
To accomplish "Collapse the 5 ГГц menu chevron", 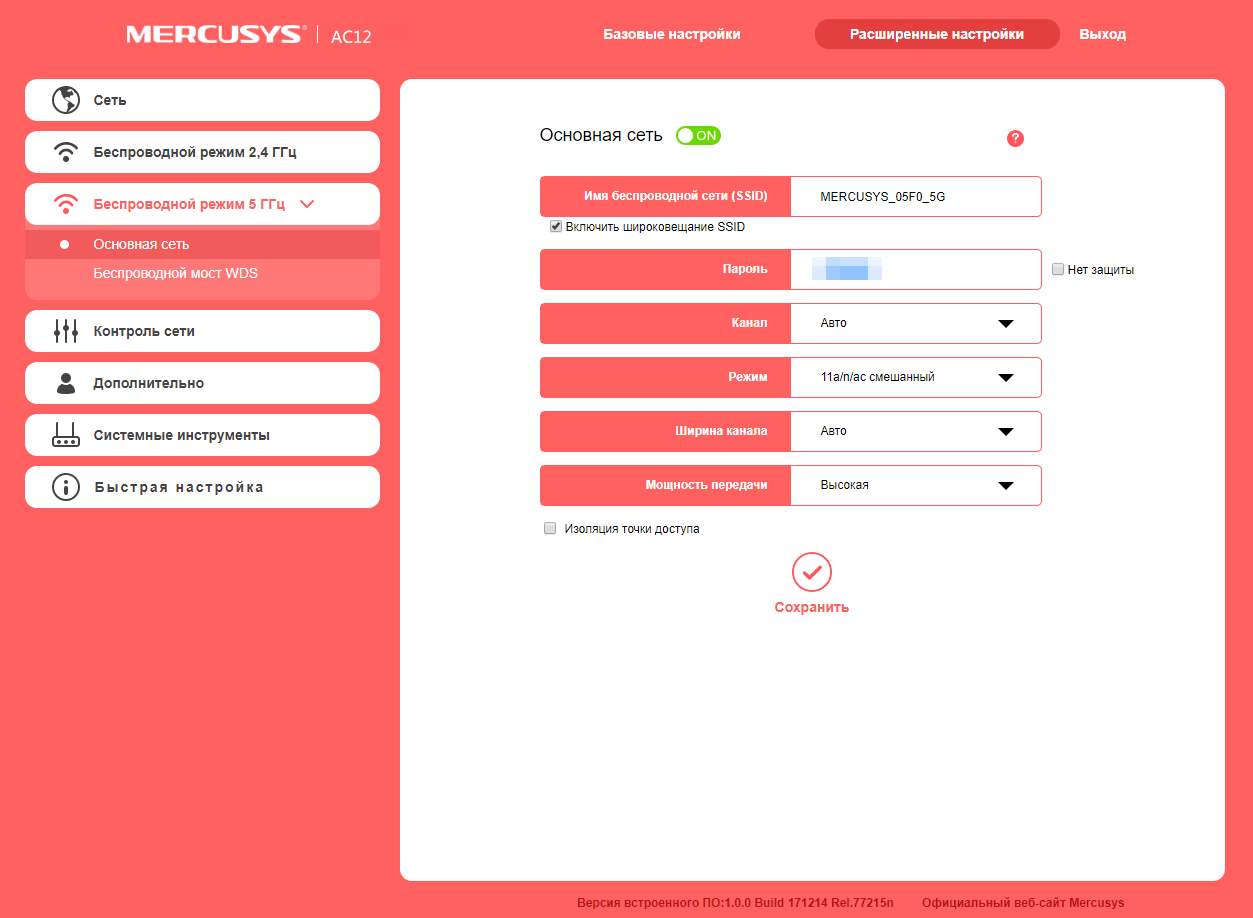I will 307,204.
